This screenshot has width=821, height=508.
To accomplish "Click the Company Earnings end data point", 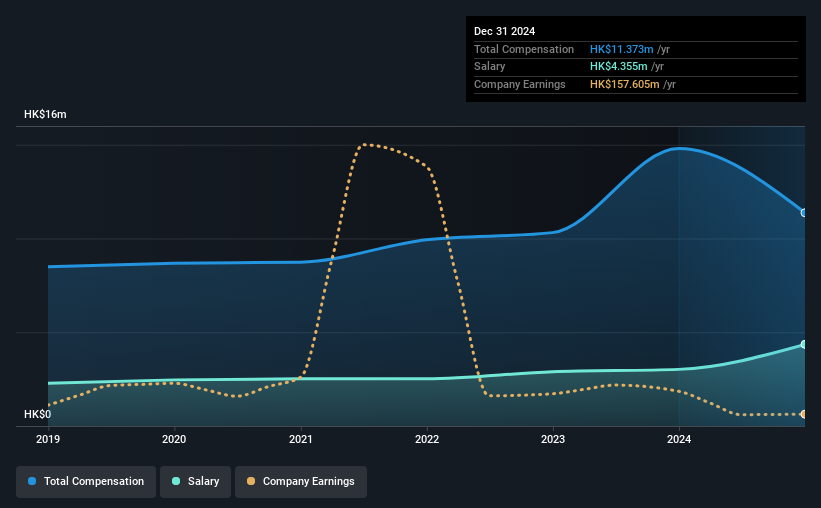I will (x=804, y=414).
